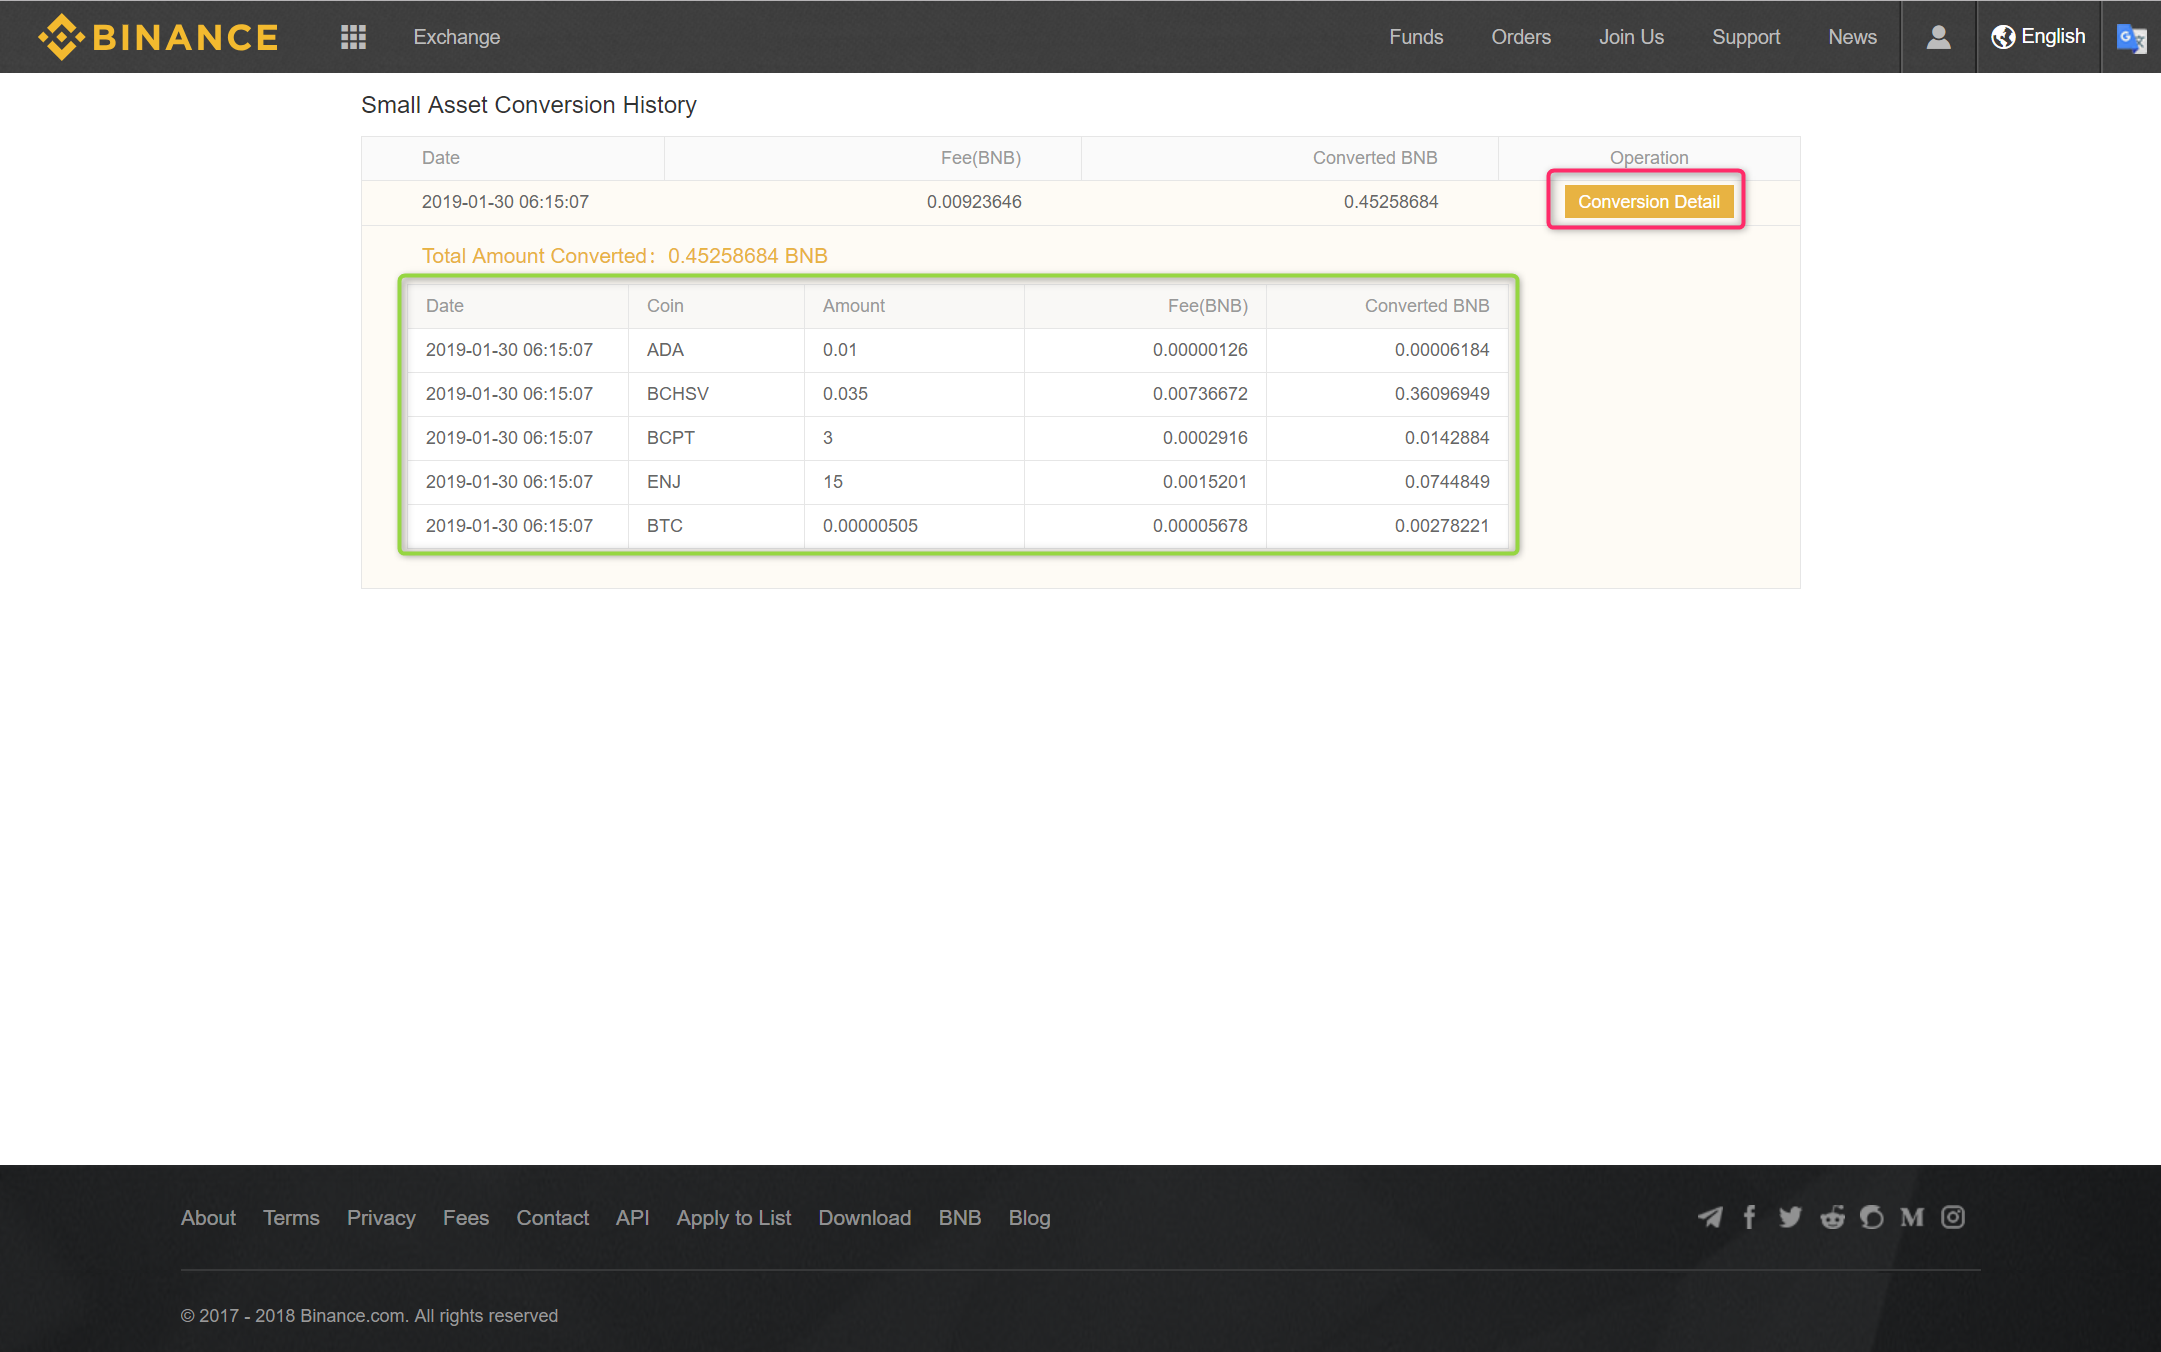Click the copyright Binance.com notice
This screenshot has width=2161, height=1352.
point(369,1316)
